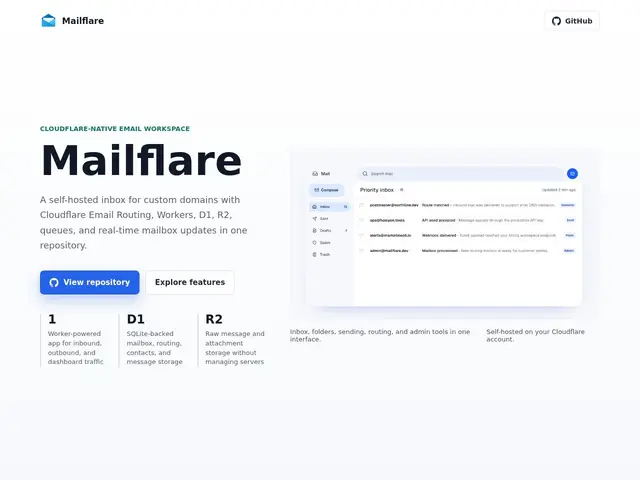Click the Mailflare envelope logo icon
Image resolution: width=640 pixels, height=480 pixels.
pos(49,20)
